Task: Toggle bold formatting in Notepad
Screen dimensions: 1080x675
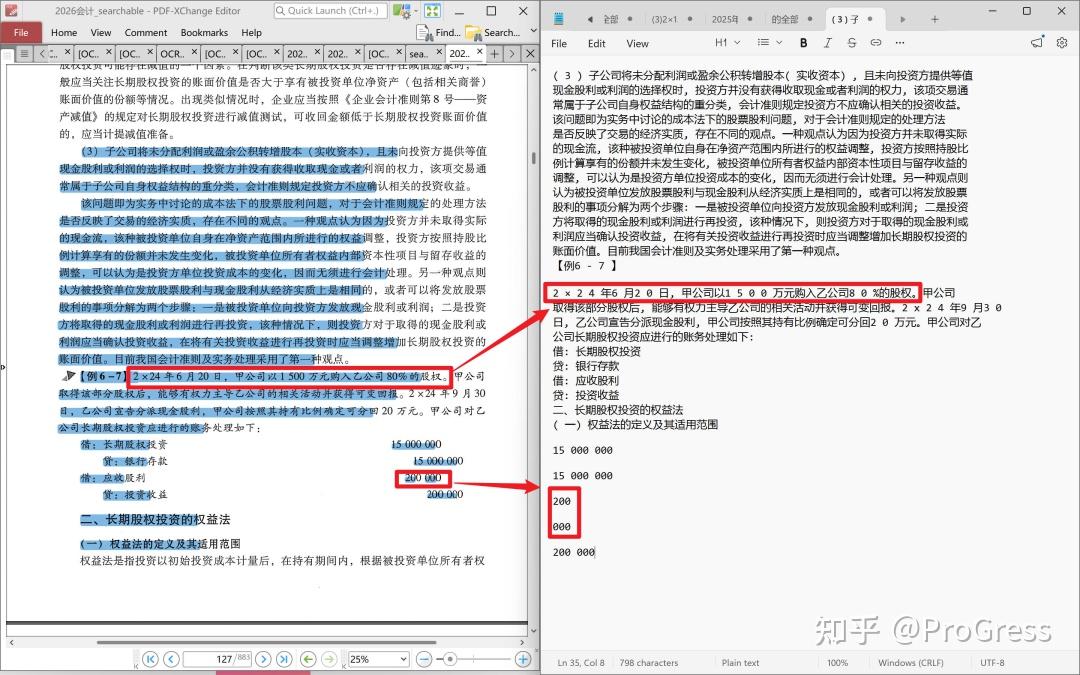Action: pyautogui.click(x=803, y=43)
